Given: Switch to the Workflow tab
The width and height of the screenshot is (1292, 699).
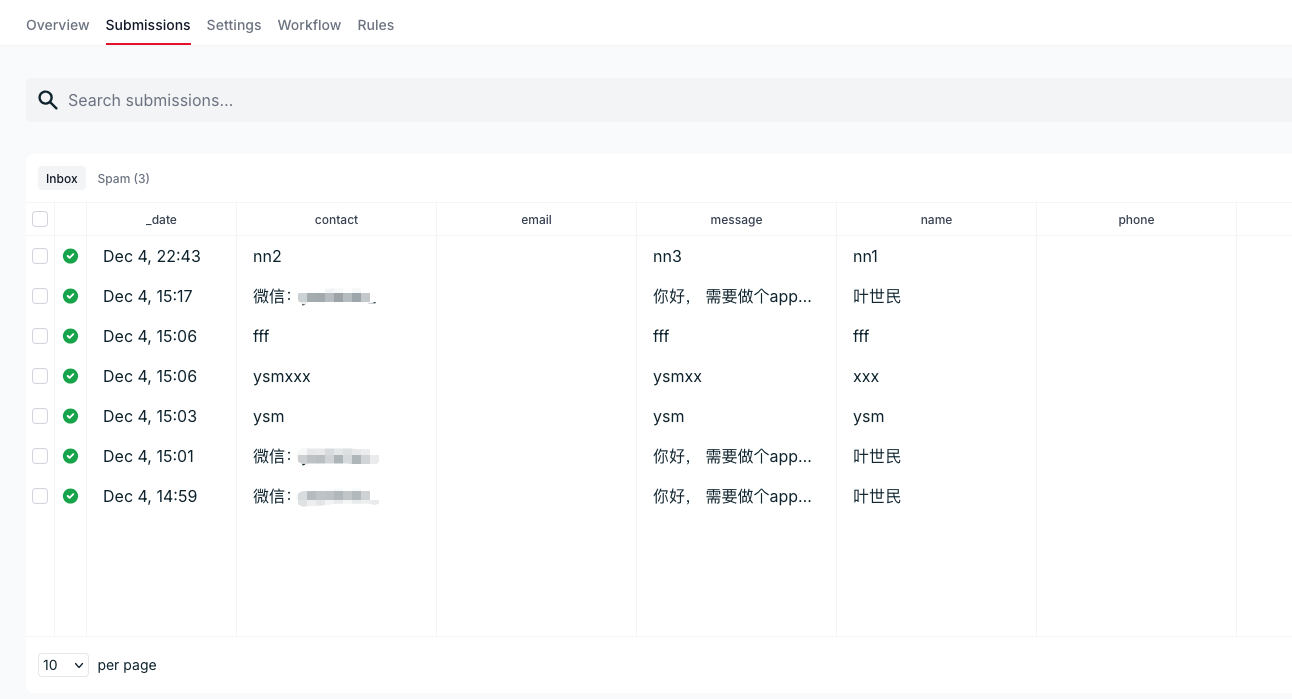Looking at the screenshot, I should [309, 25].
